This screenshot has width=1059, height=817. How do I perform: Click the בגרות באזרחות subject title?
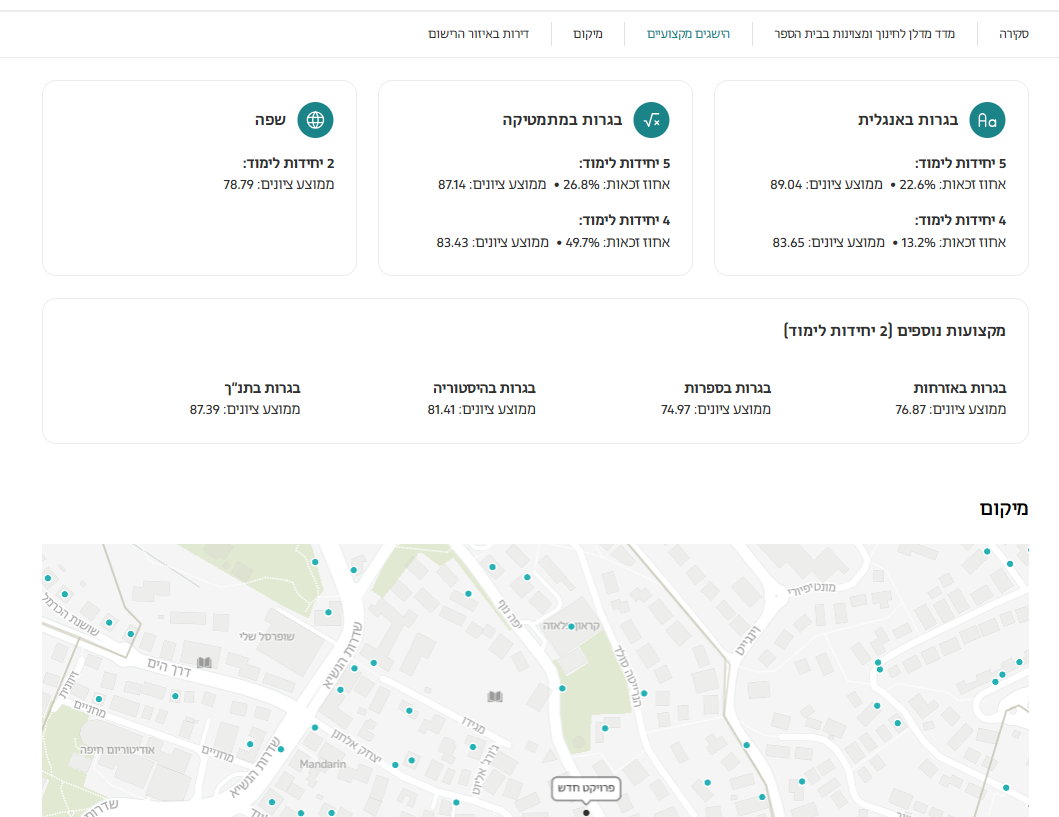click(x=959, y=388)
